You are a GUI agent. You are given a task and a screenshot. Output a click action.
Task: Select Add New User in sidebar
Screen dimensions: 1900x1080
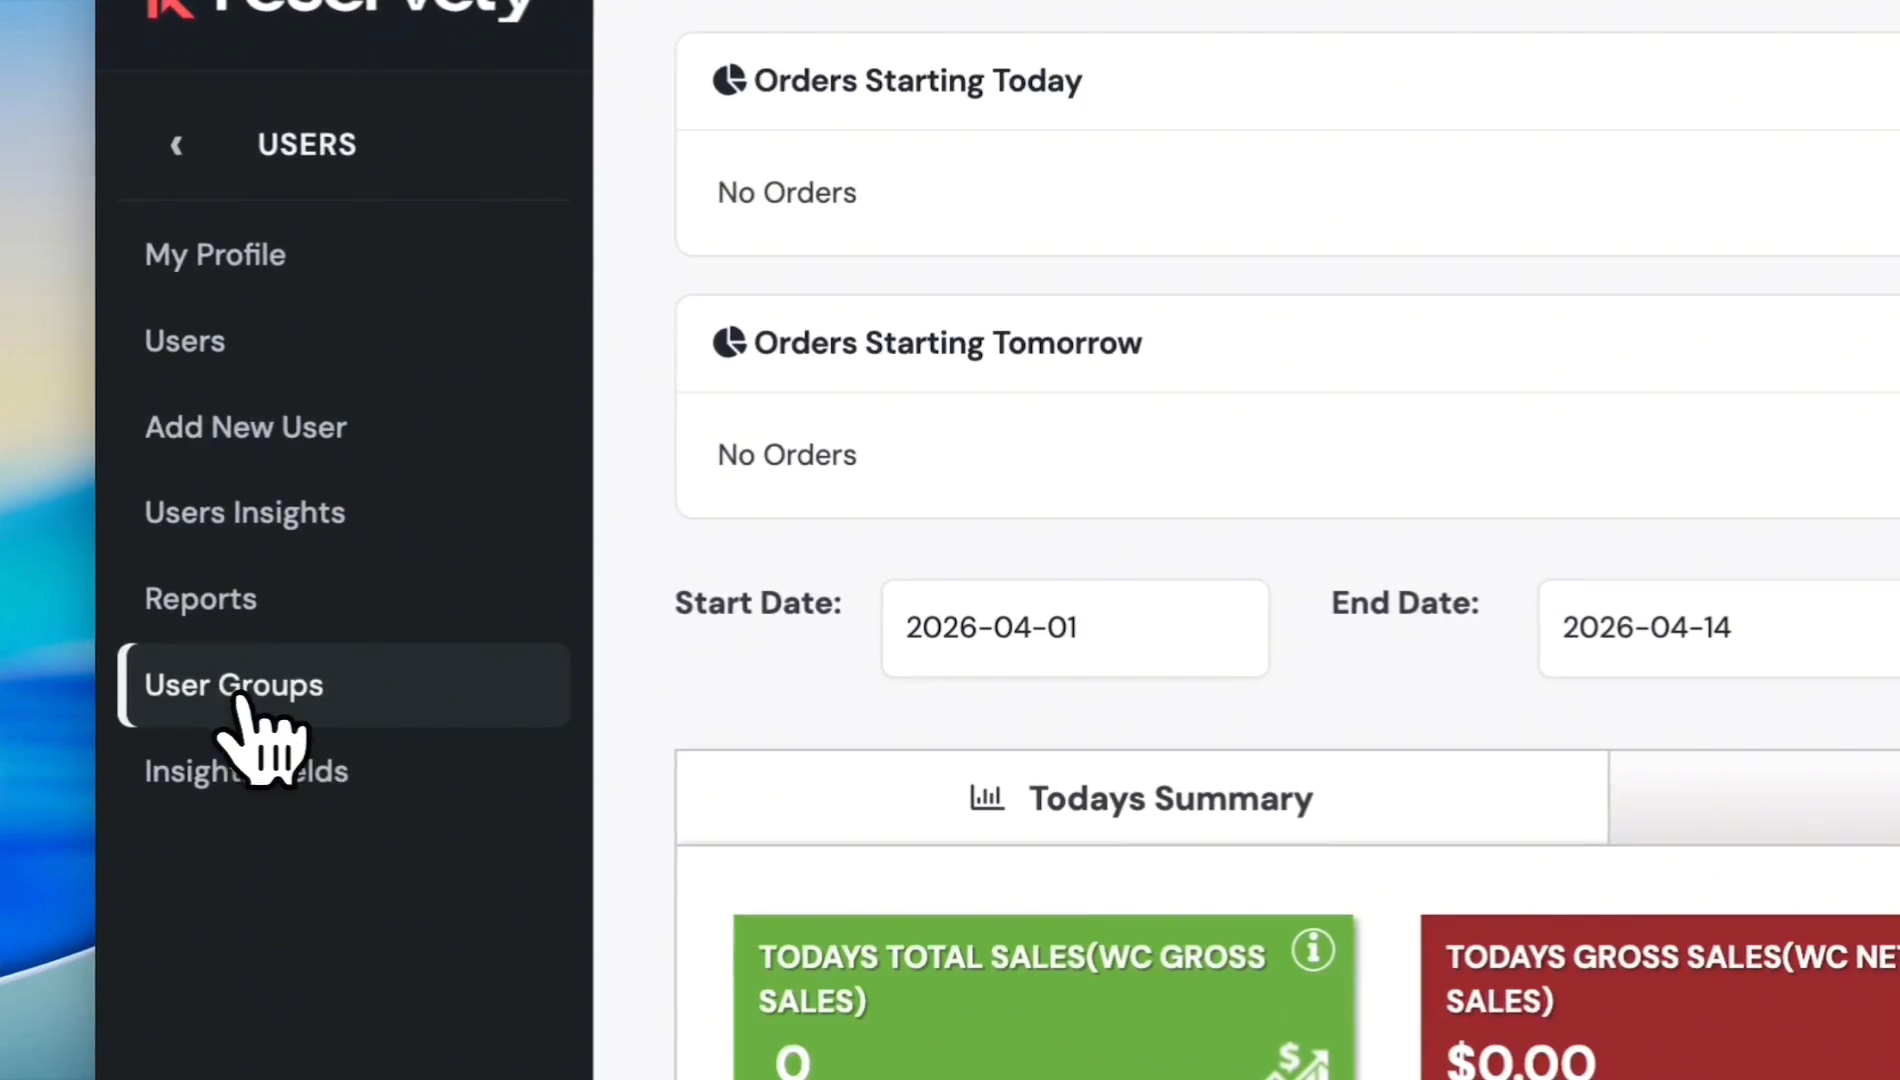(x=246, y=427)
